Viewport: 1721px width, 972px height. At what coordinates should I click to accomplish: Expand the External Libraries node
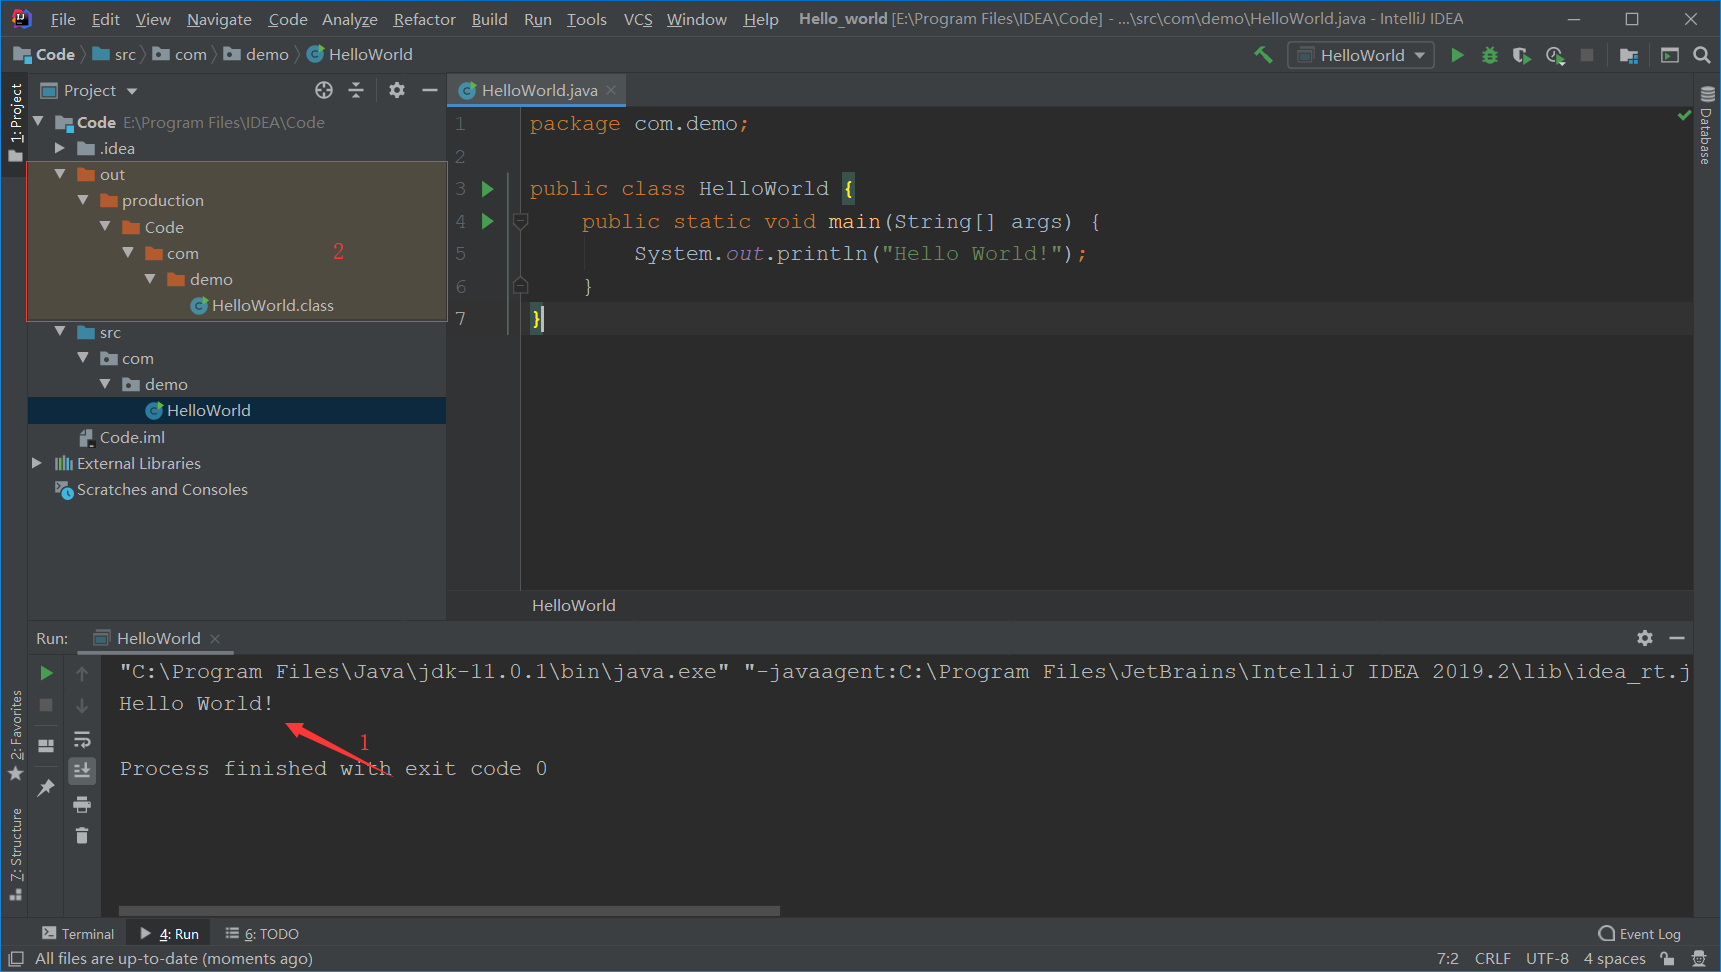point(37,463)
